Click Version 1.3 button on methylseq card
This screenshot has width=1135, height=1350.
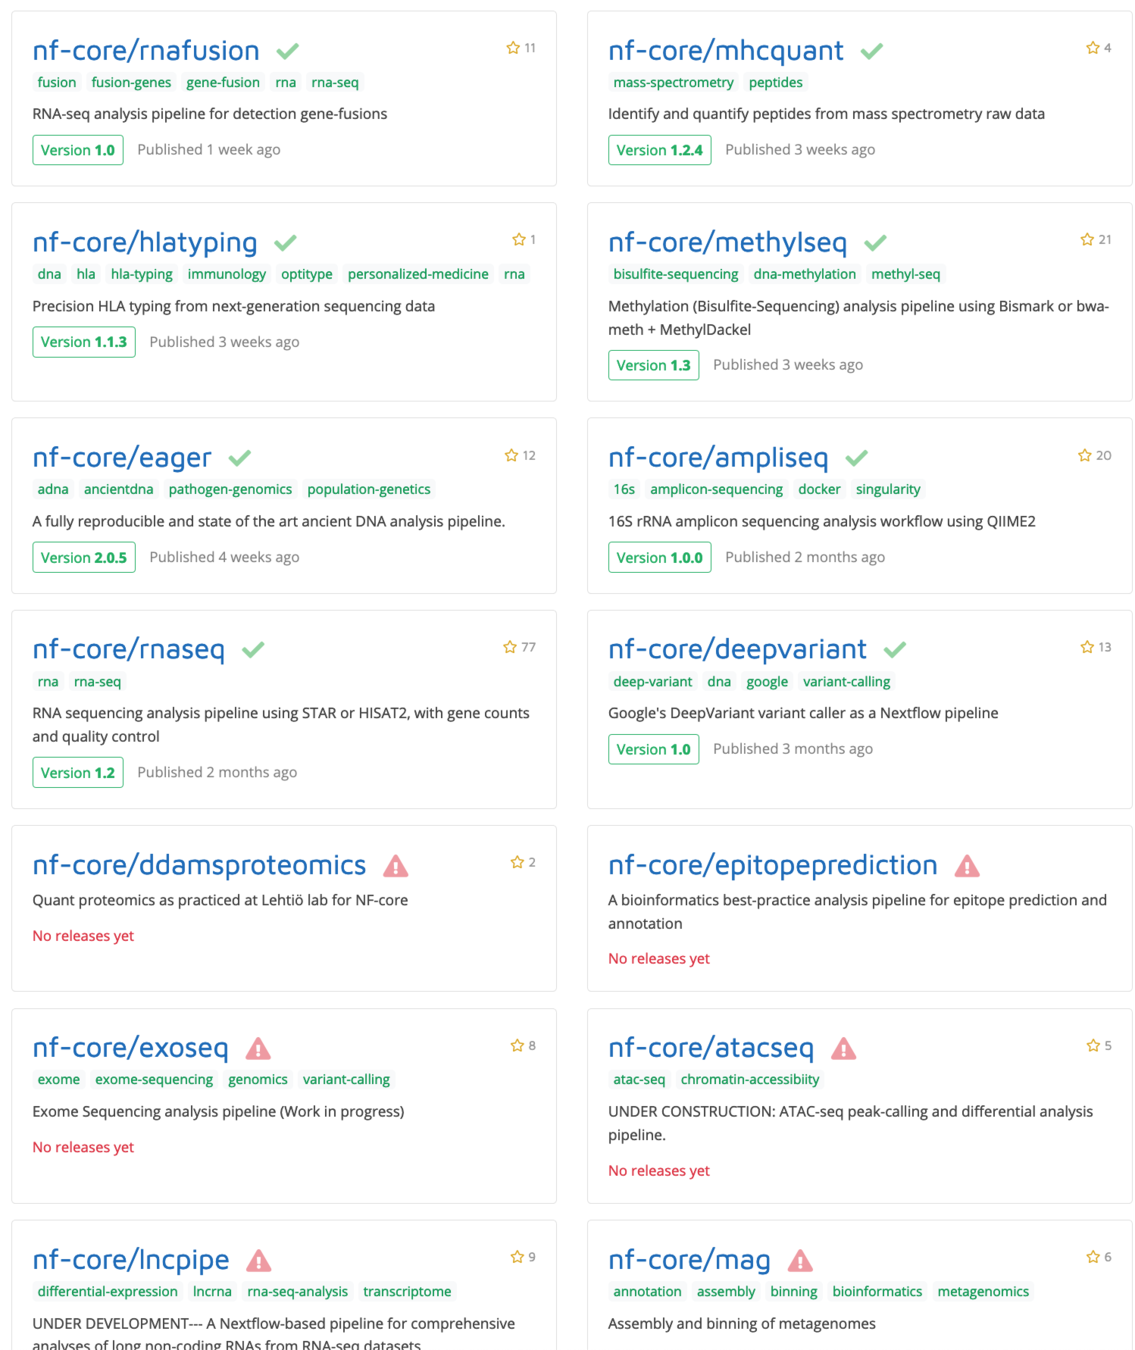pos(654,365)
